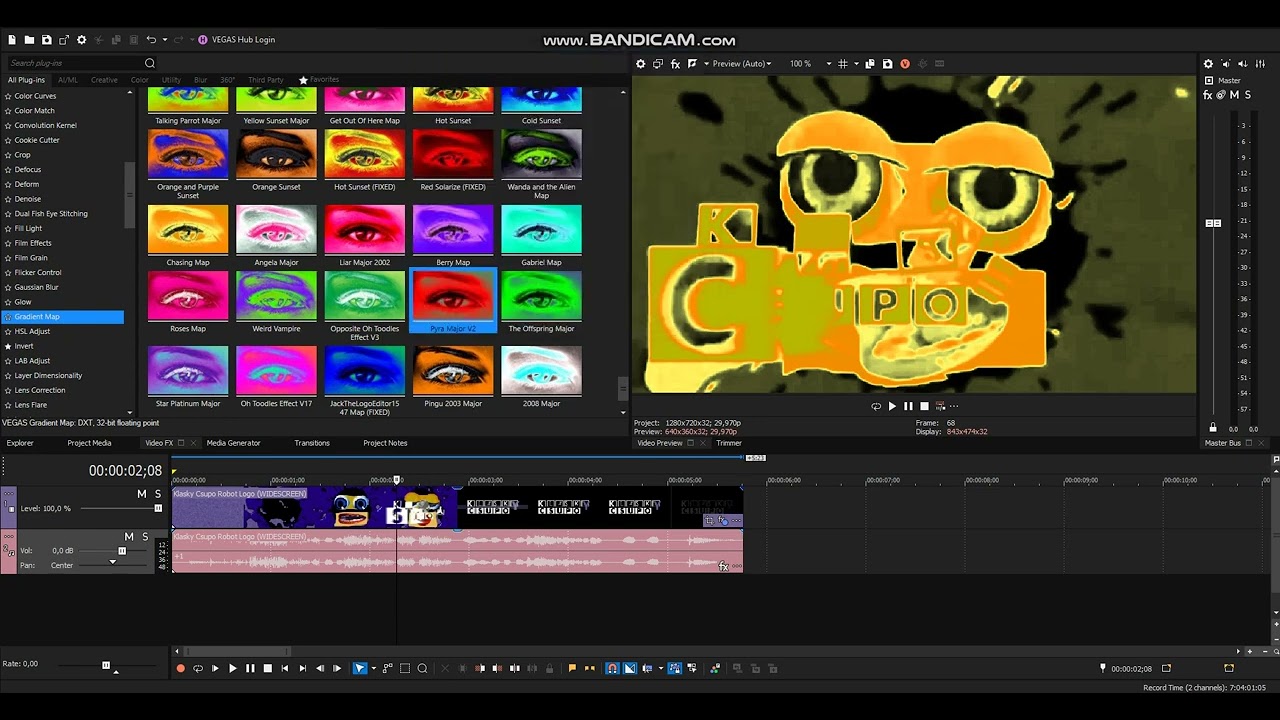This screenshot has height=720, width=1280.
Task: Adjust the playback Rate slider
Action: [x=106, y=665]
